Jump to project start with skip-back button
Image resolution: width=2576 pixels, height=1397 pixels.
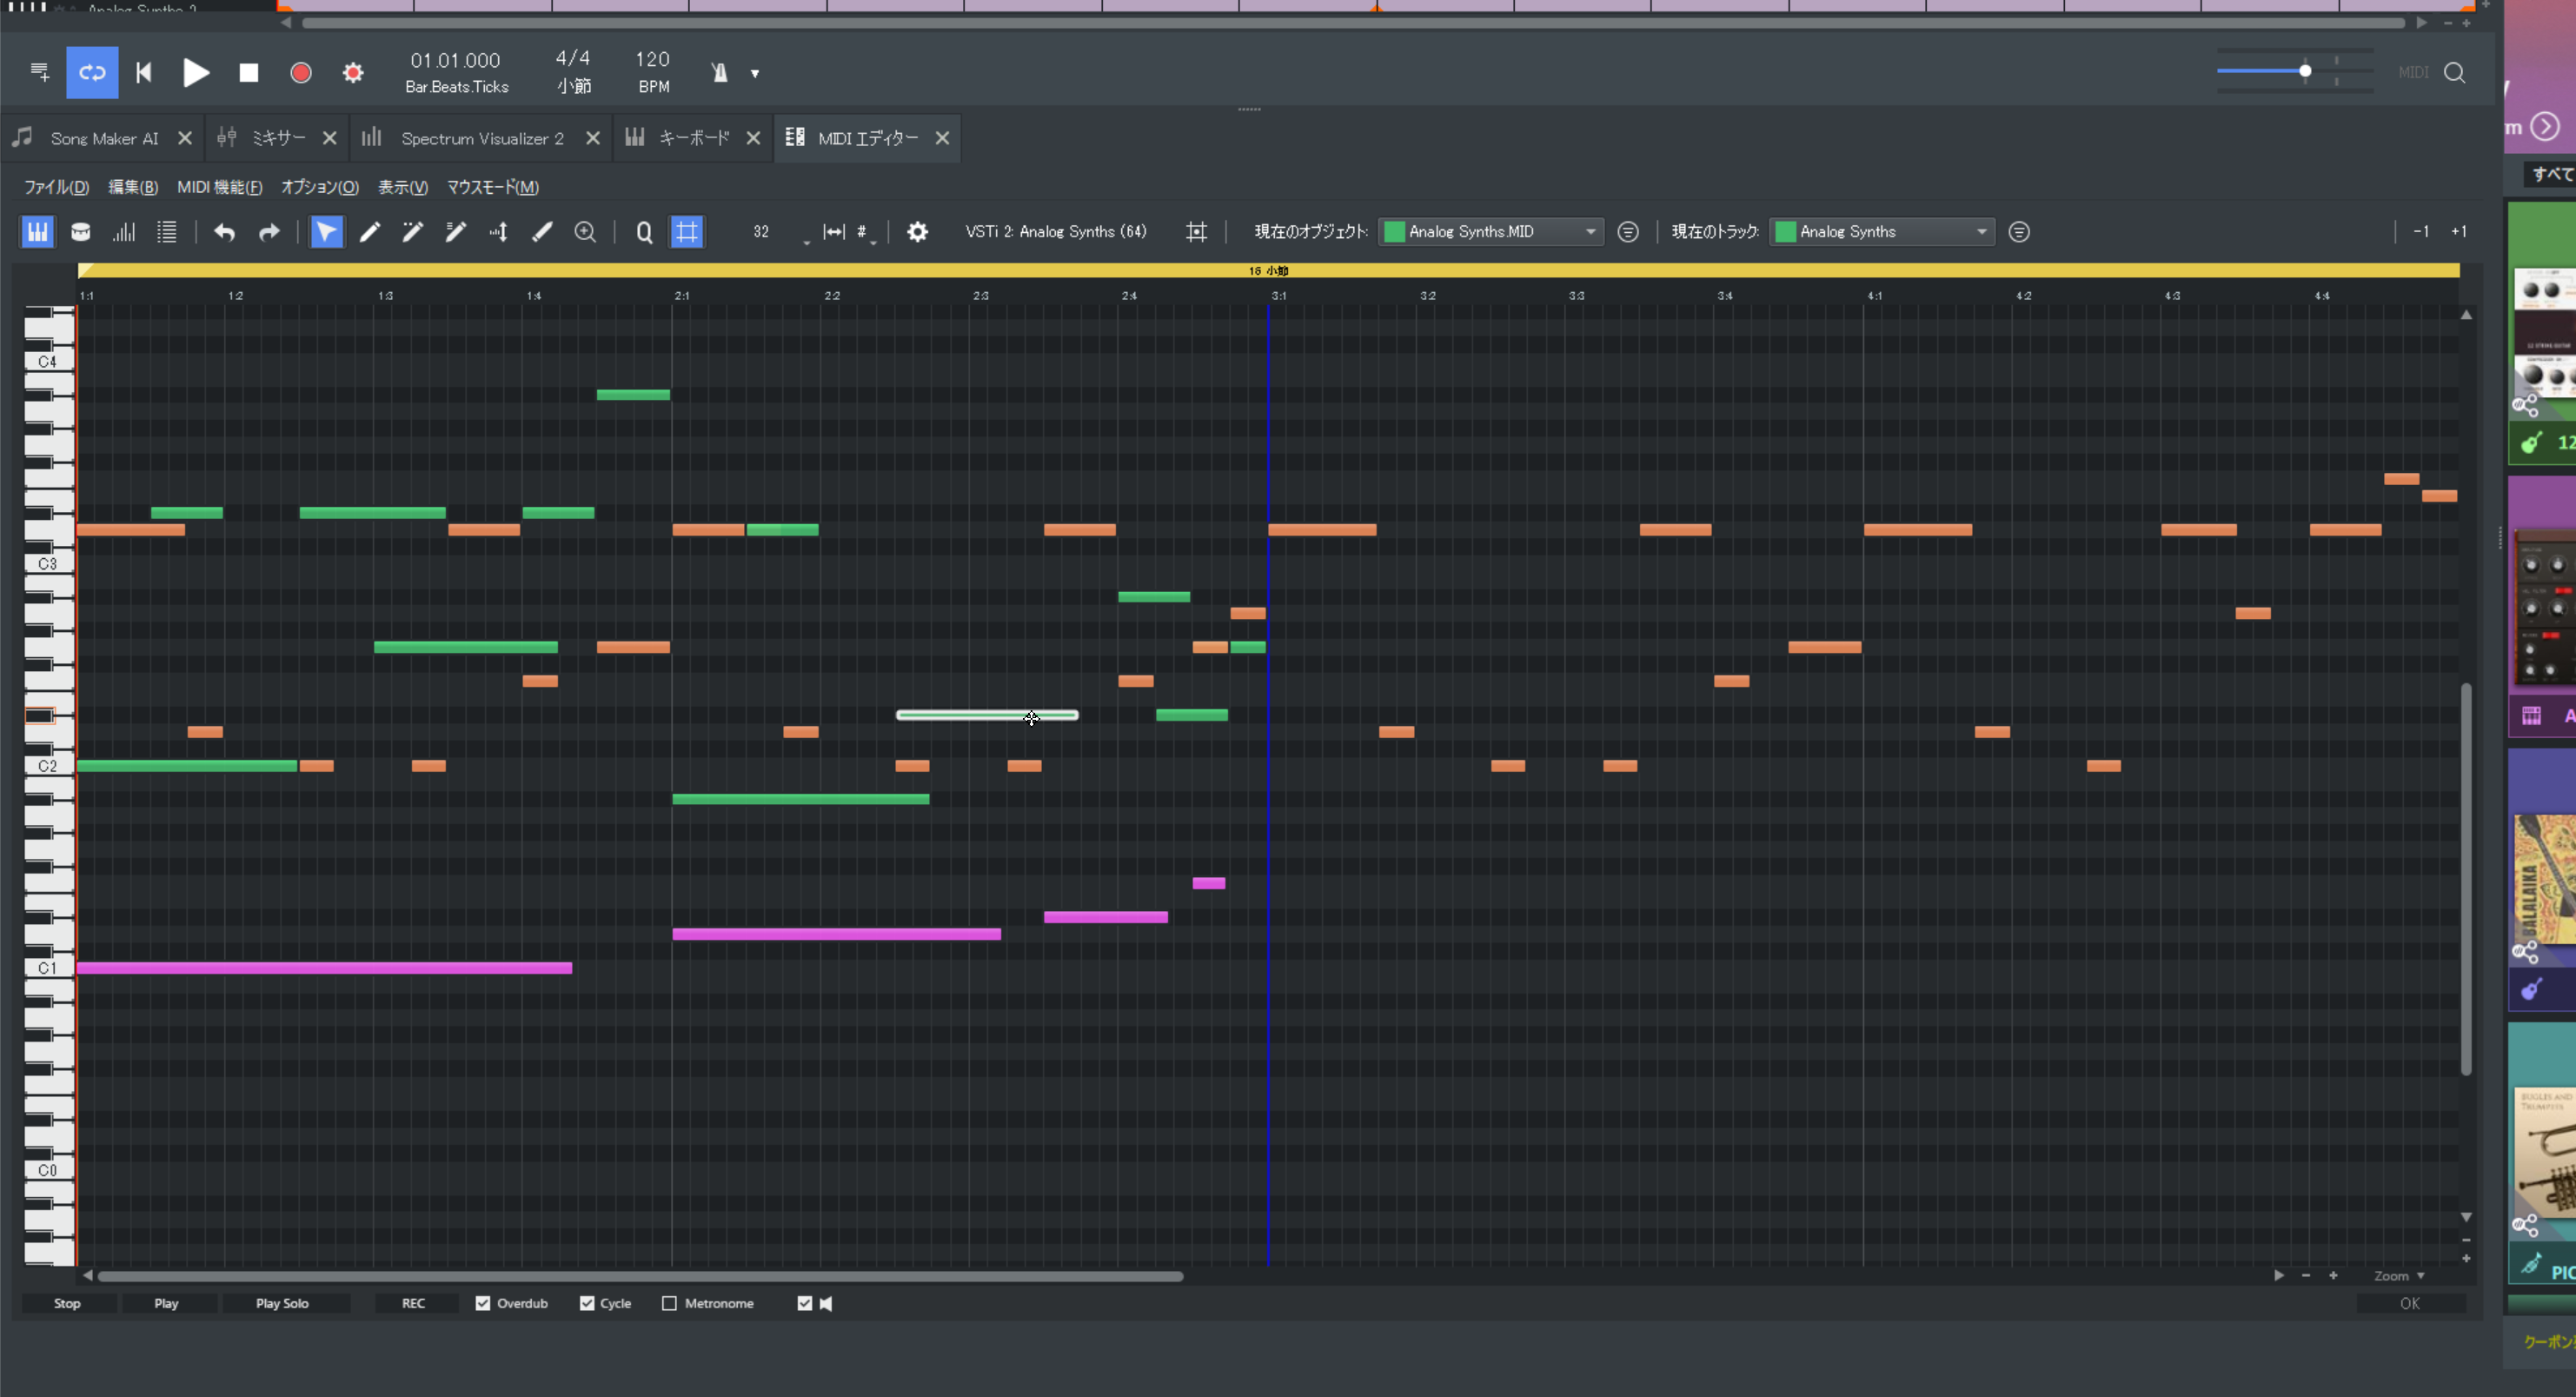144,72
